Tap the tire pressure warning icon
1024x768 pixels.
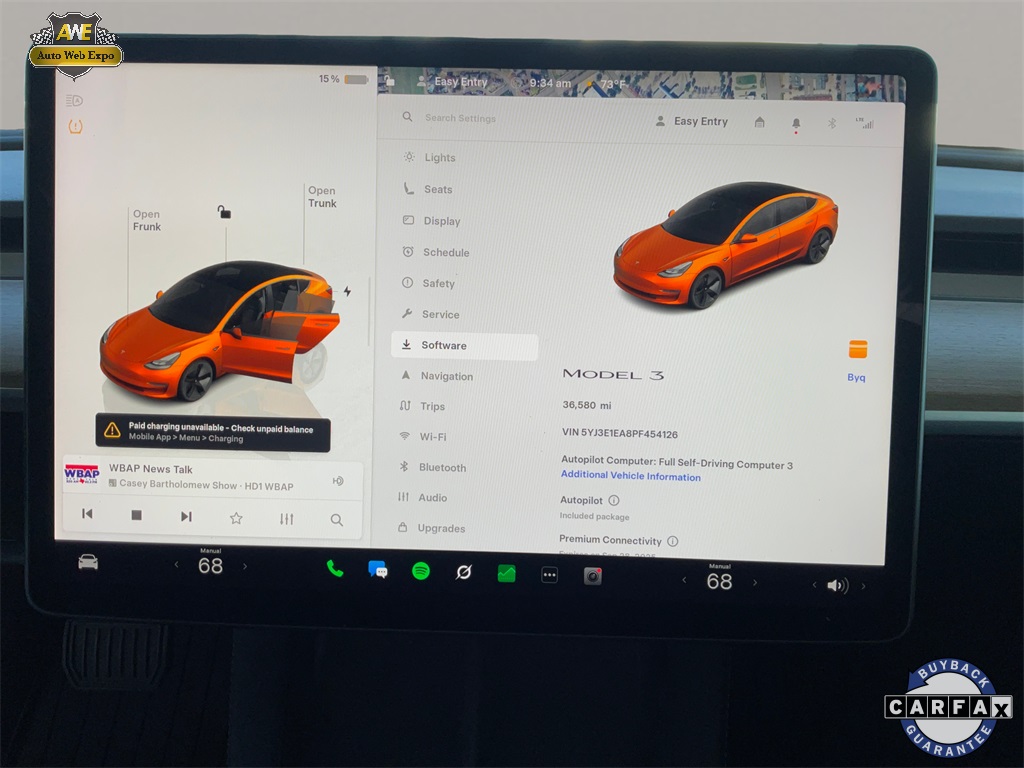(x=76, y=126)
